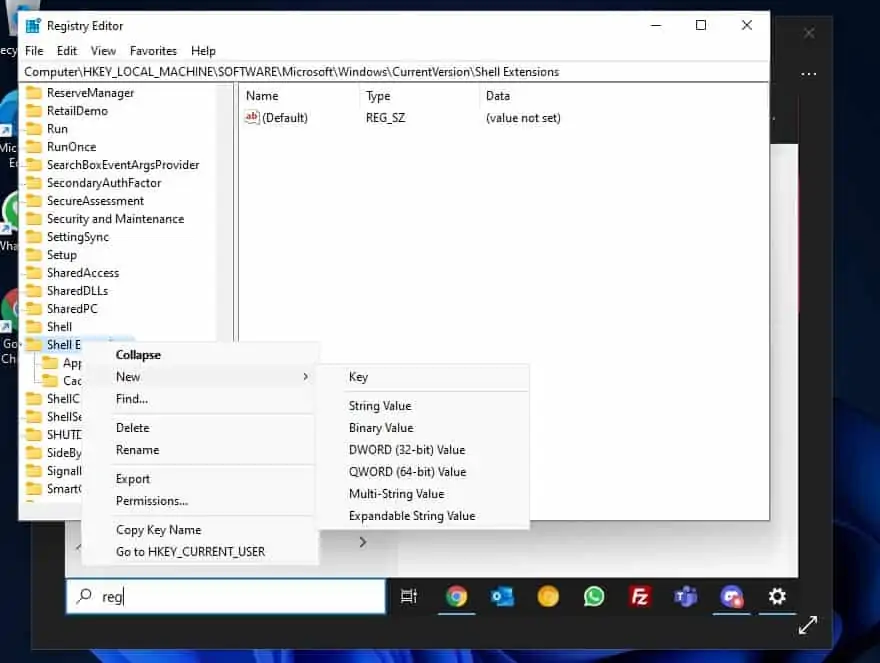Select the RunOnce registry key
This screenshot has width=880, height=663.
coord(71,147)
